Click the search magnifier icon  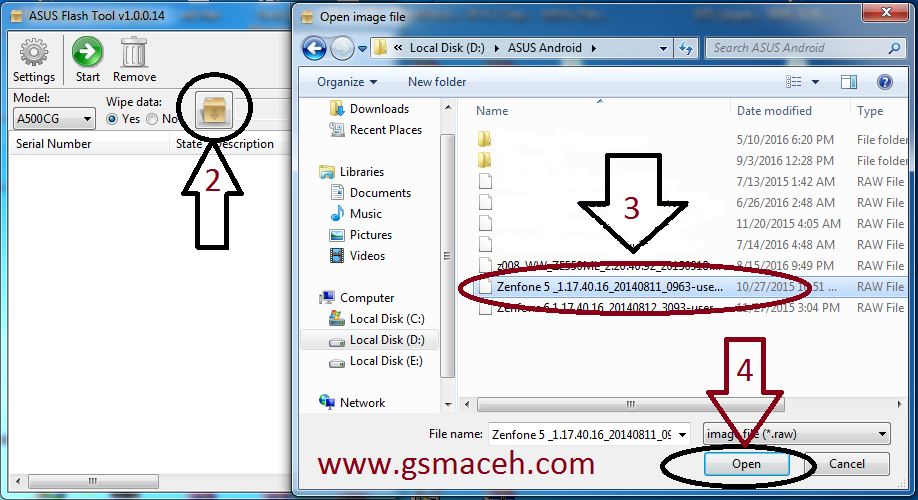(x=894, y=48)
